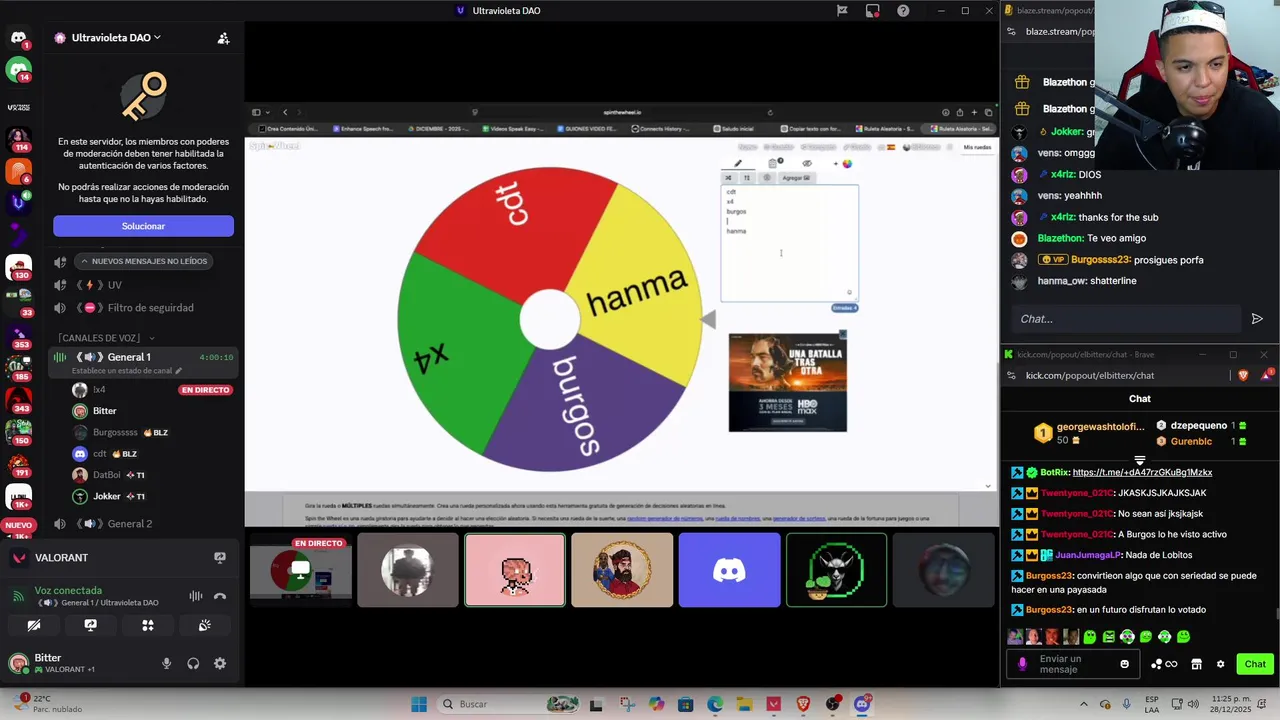Open Discord user settings gear

[220, 663]
